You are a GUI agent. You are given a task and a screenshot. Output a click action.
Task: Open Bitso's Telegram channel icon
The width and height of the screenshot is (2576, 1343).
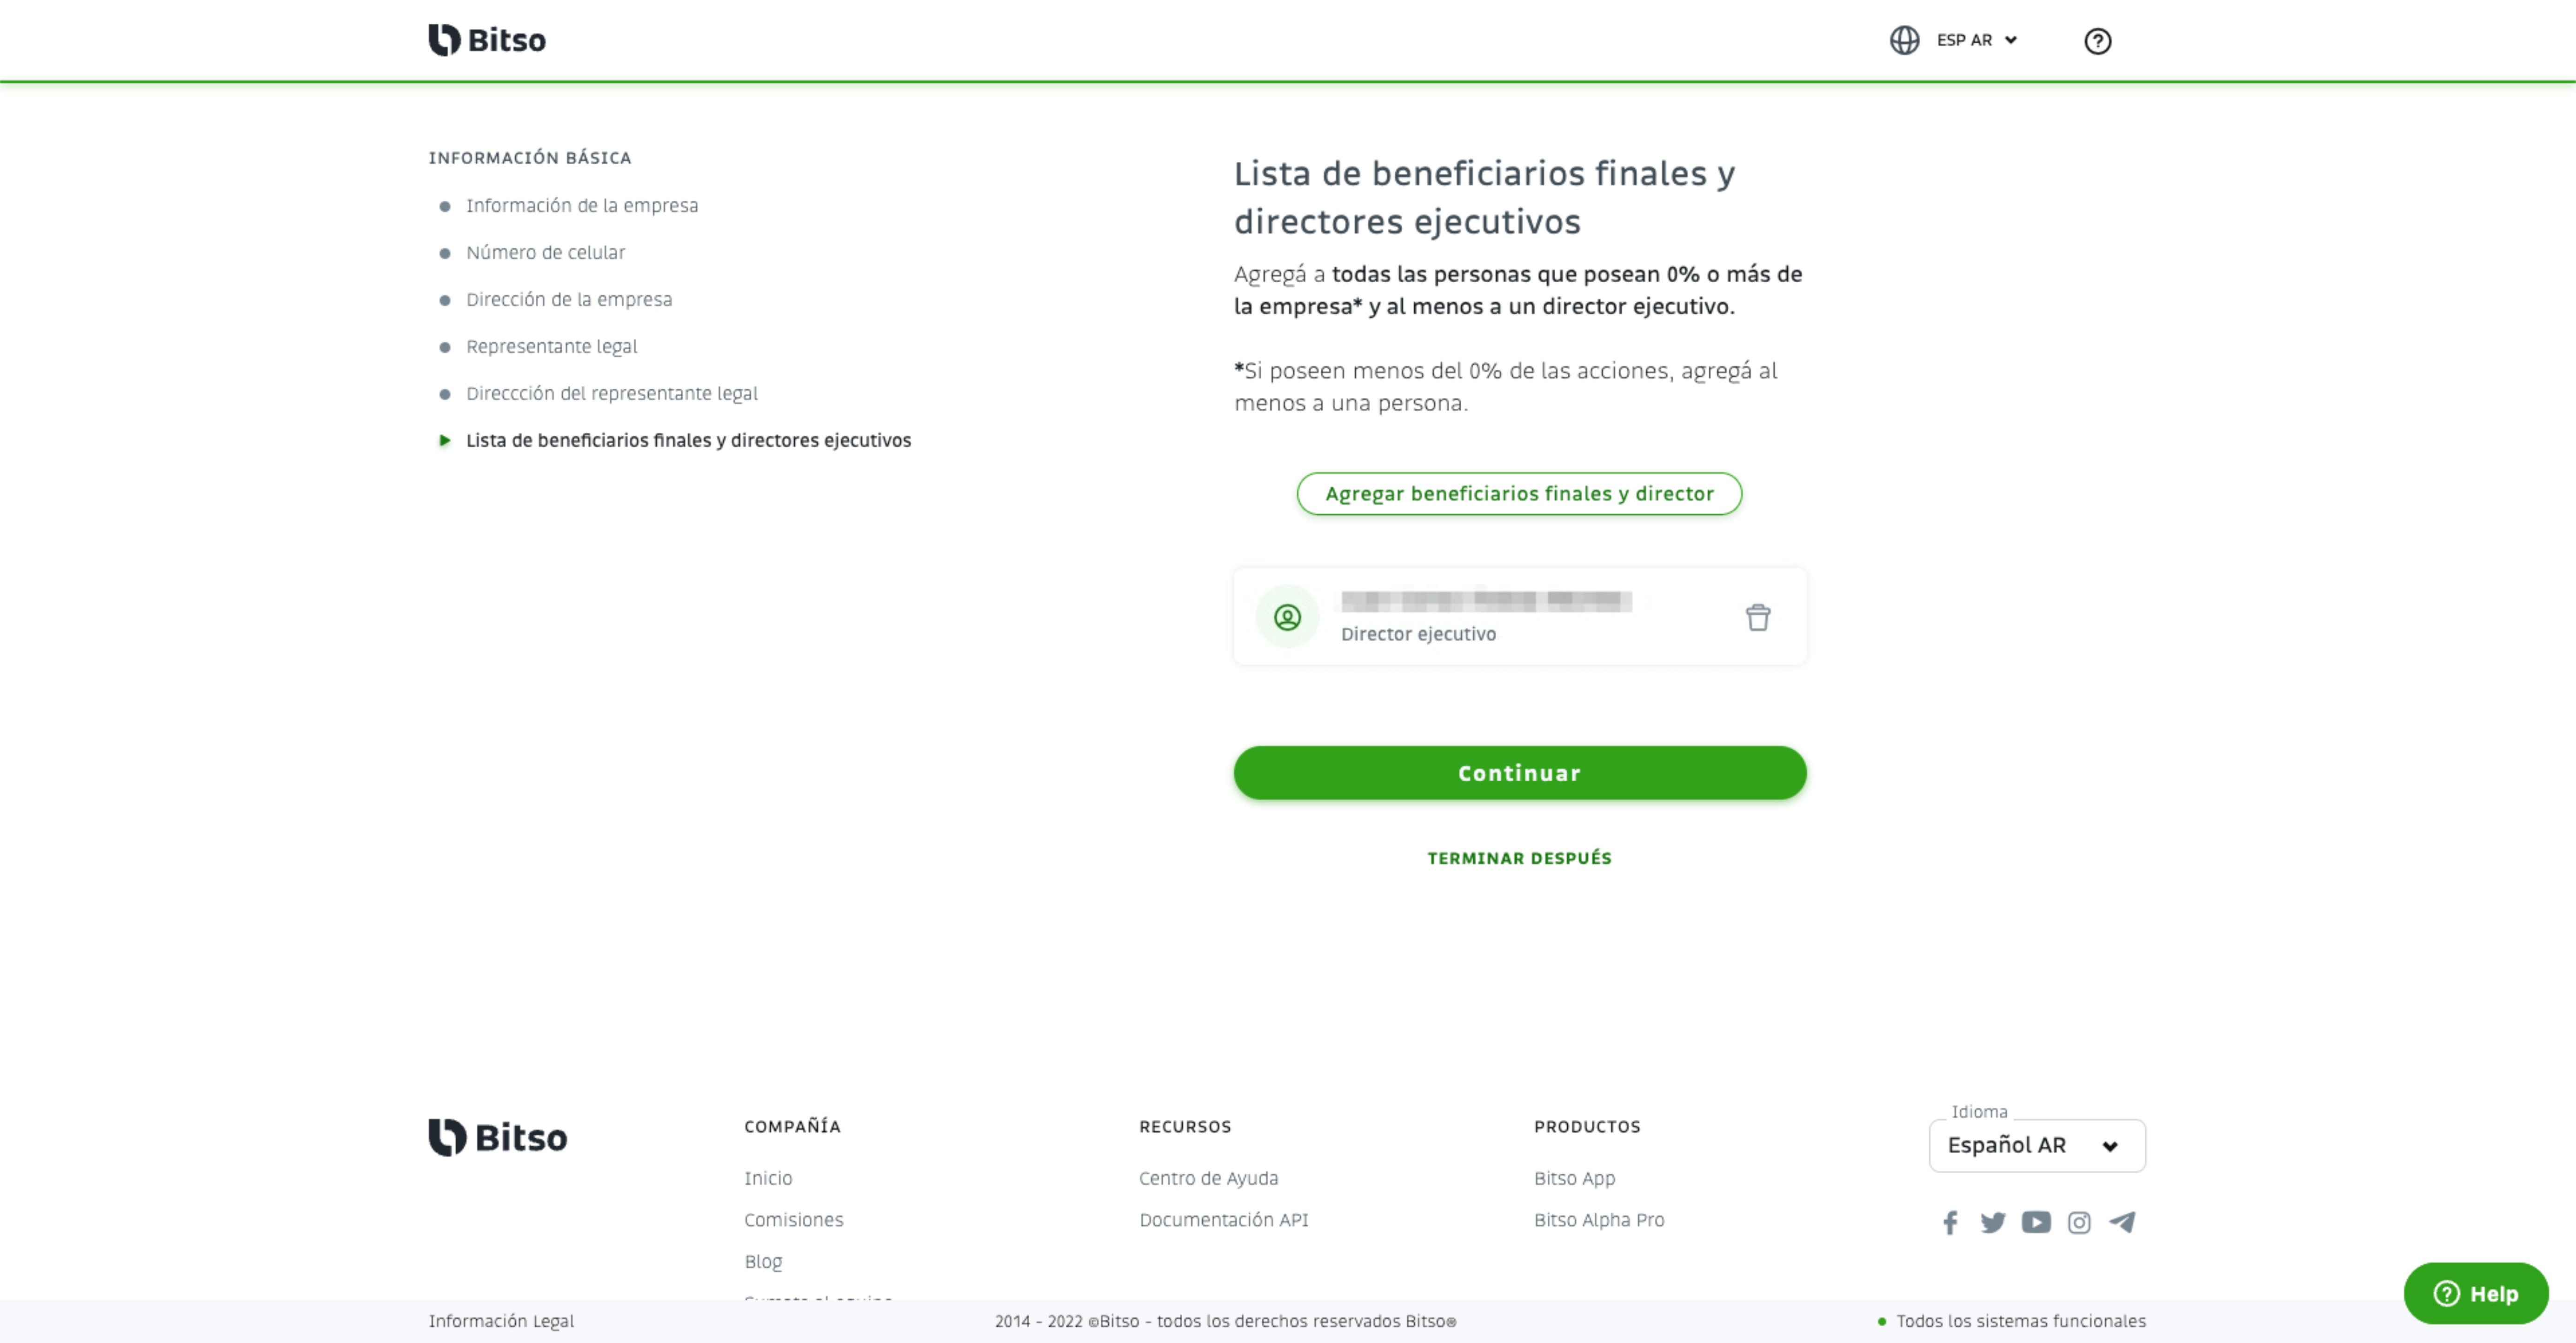click(x=2122, y=1222)
